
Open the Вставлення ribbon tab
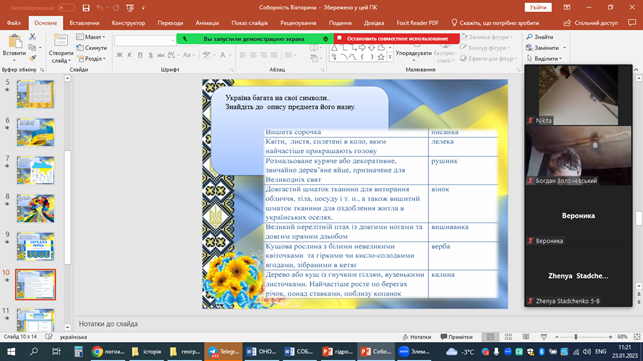click(84, 23)
